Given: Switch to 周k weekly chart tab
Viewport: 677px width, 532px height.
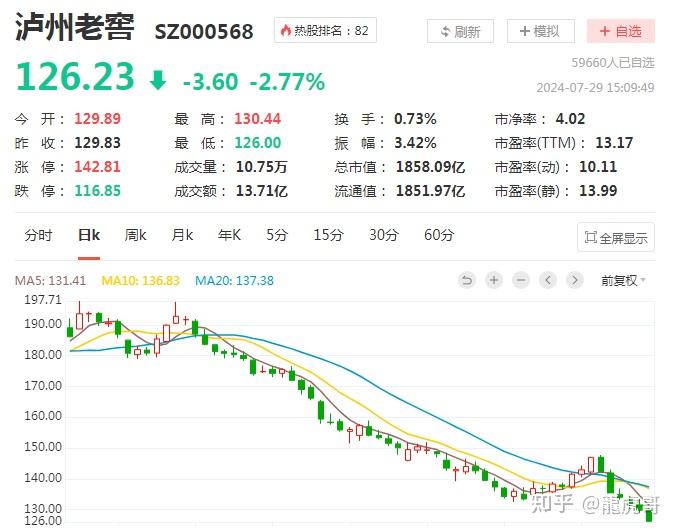Looking at the screenshot, I should [x=136, y=235].
